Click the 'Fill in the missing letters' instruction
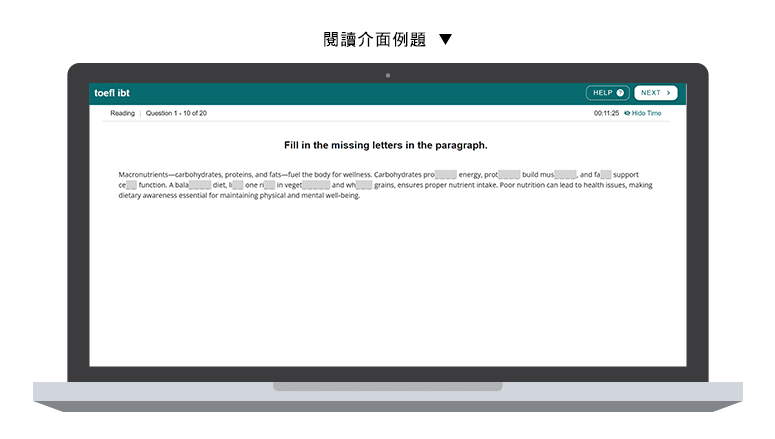 [x=387, y=146]
